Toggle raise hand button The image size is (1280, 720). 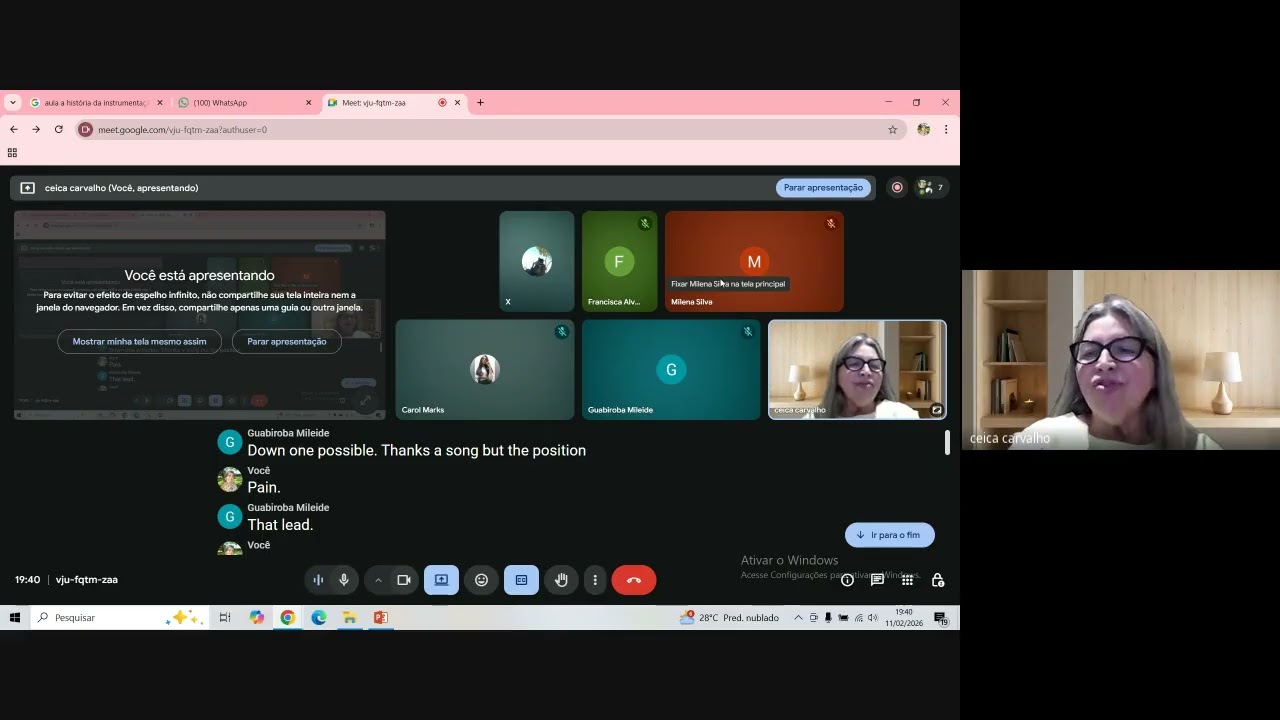(562, 580)
